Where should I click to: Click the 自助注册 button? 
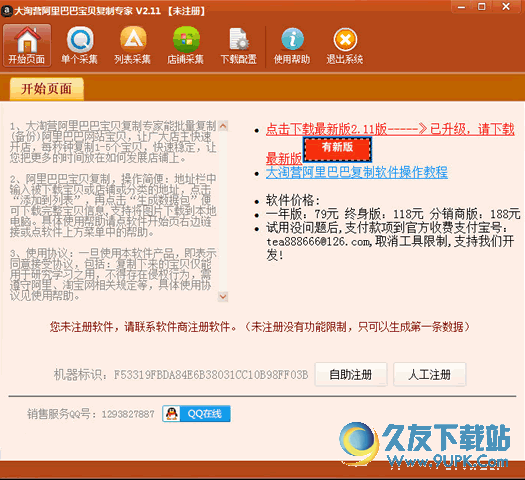pos(351,375)
